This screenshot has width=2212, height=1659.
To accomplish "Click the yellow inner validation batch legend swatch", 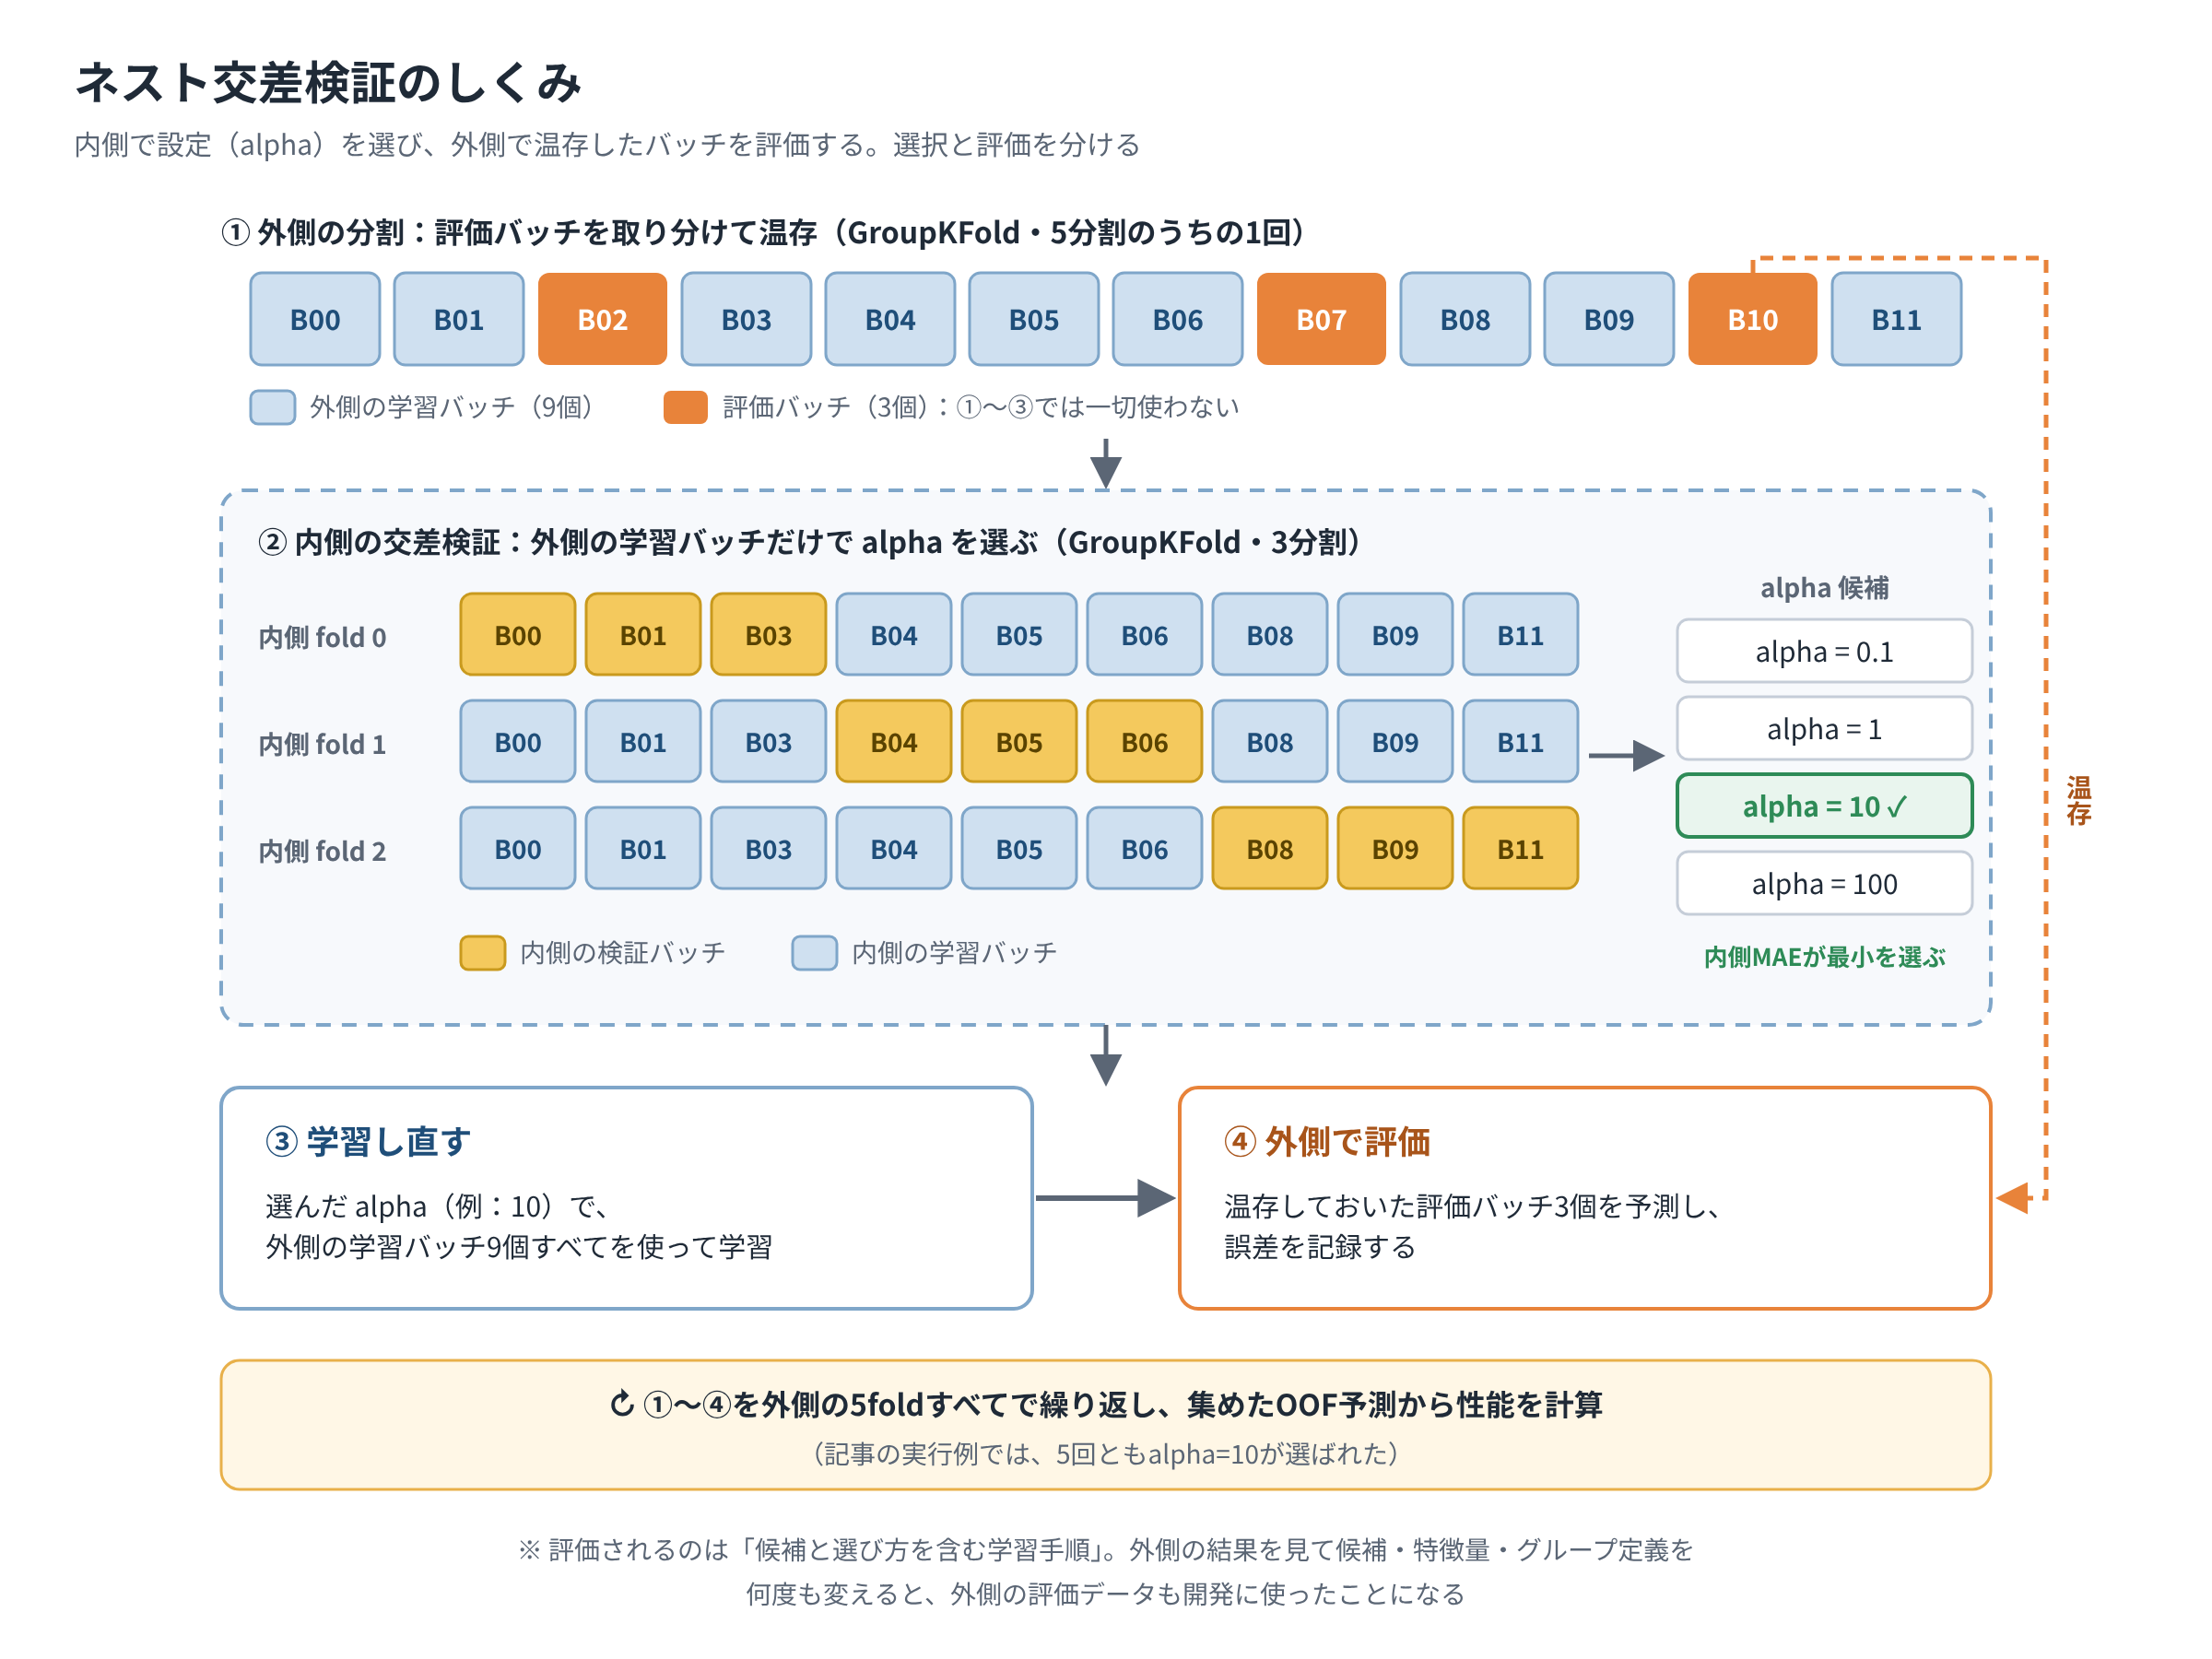I will [482, 952].
